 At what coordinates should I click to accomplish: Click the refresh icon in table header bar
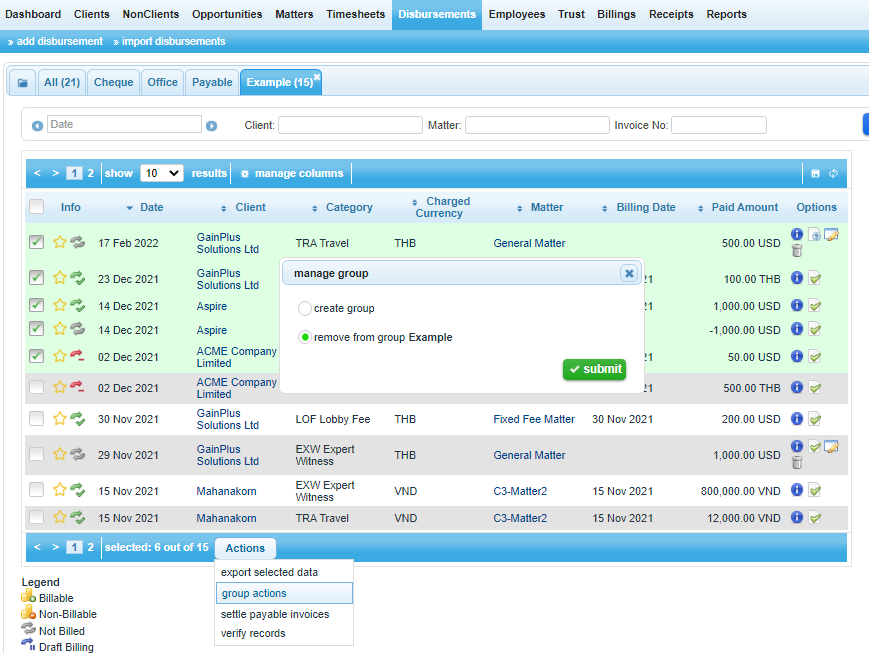click(833, 173)
